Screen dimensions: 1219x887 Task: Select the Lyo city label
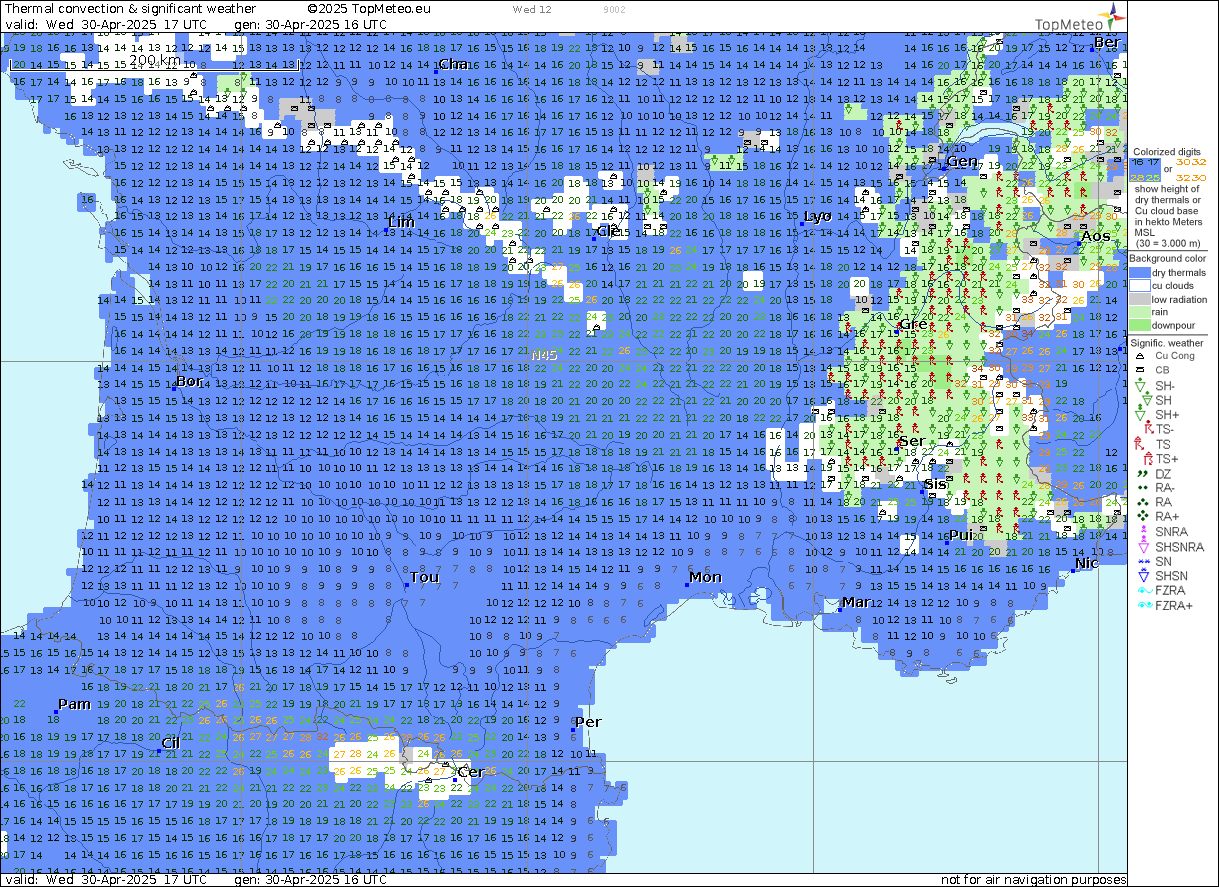818,216
